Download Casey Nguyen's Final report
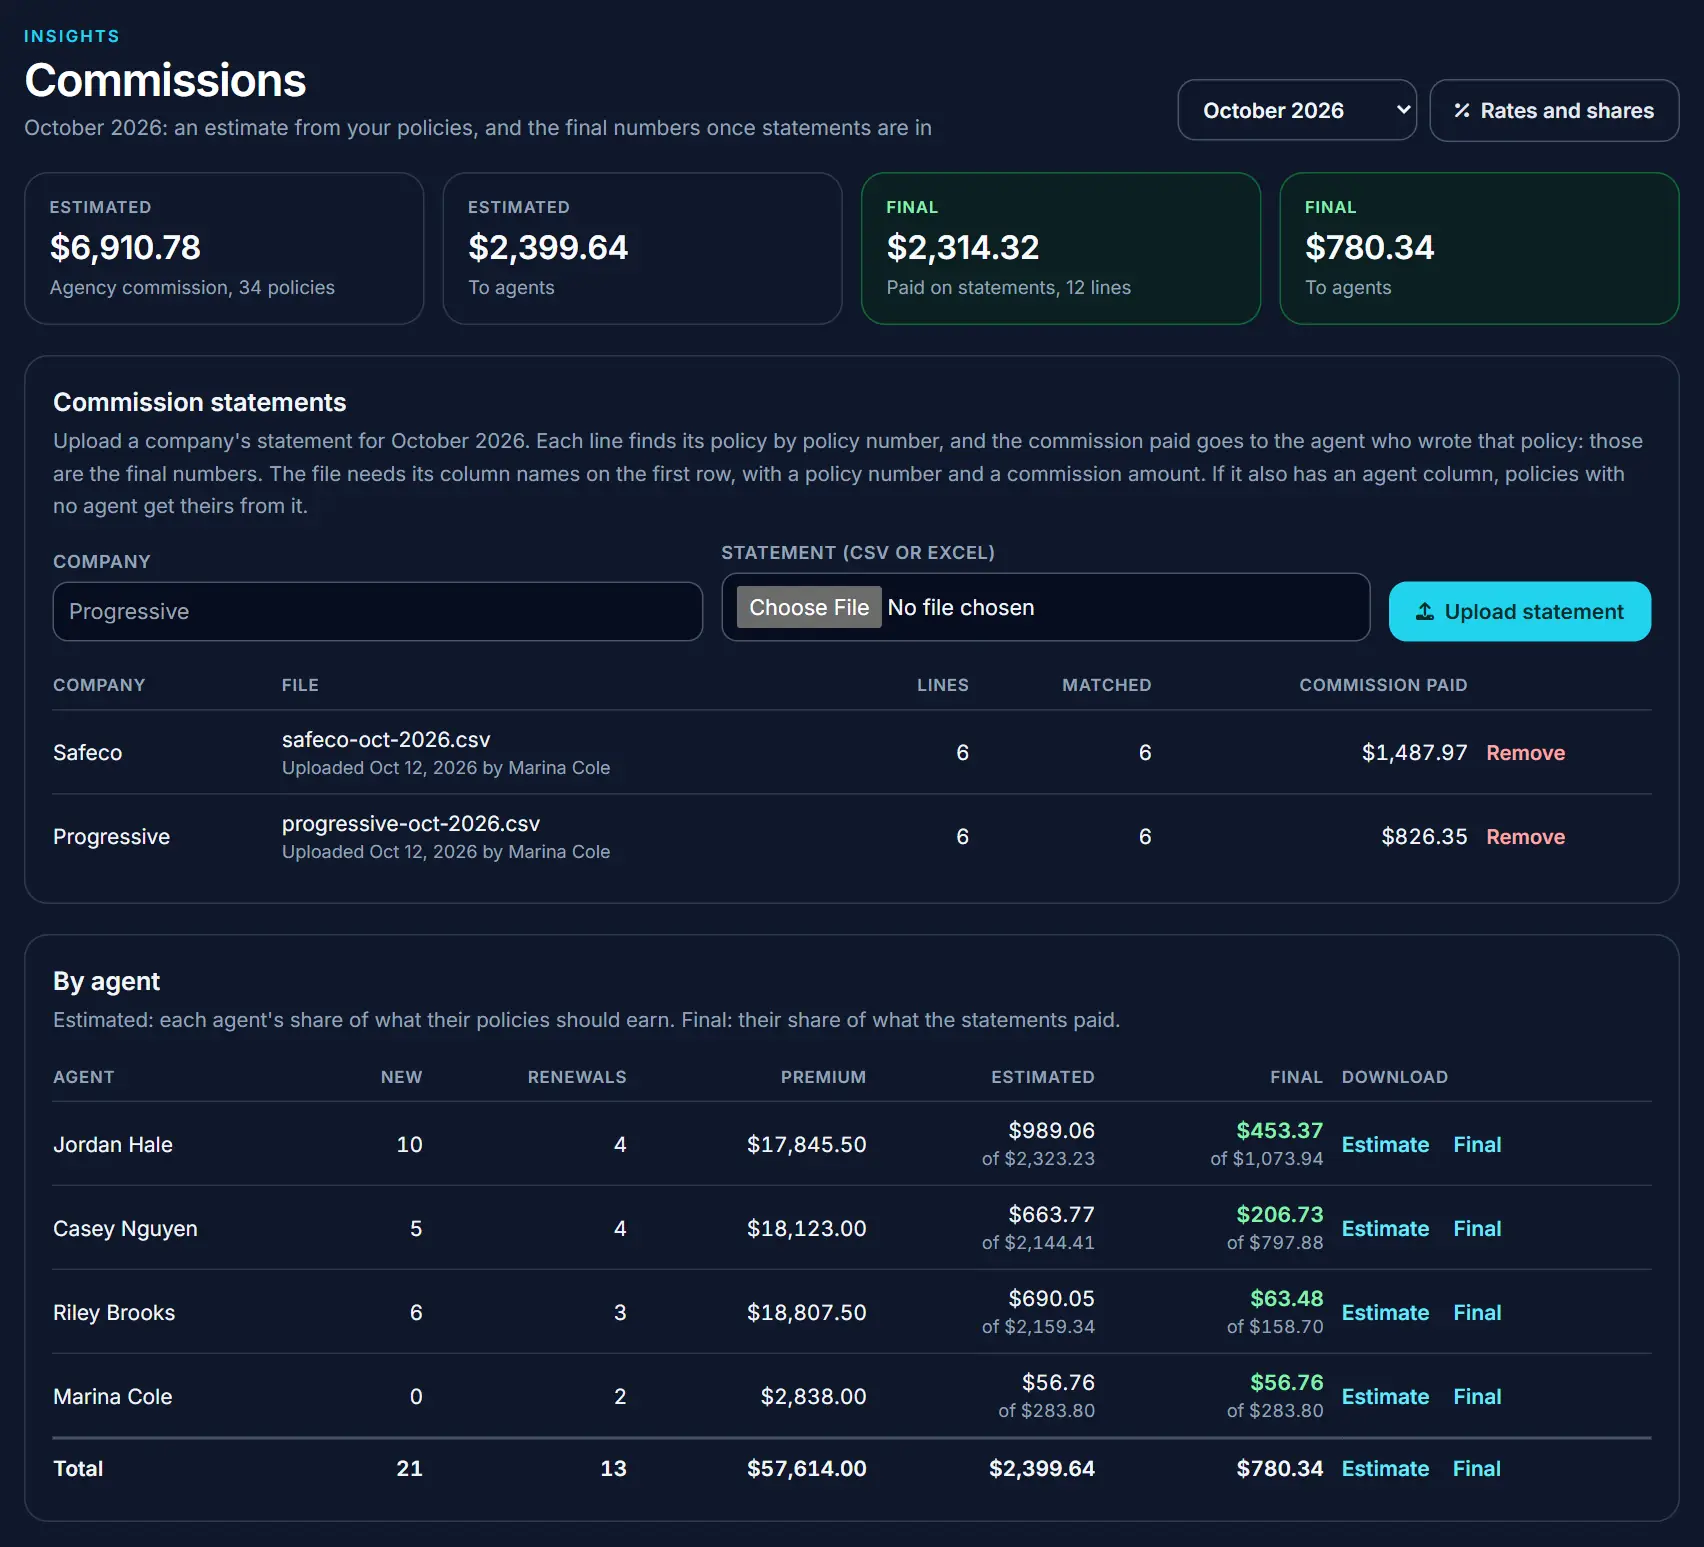1704x1547 pixels. [x=1477, y=1228]
